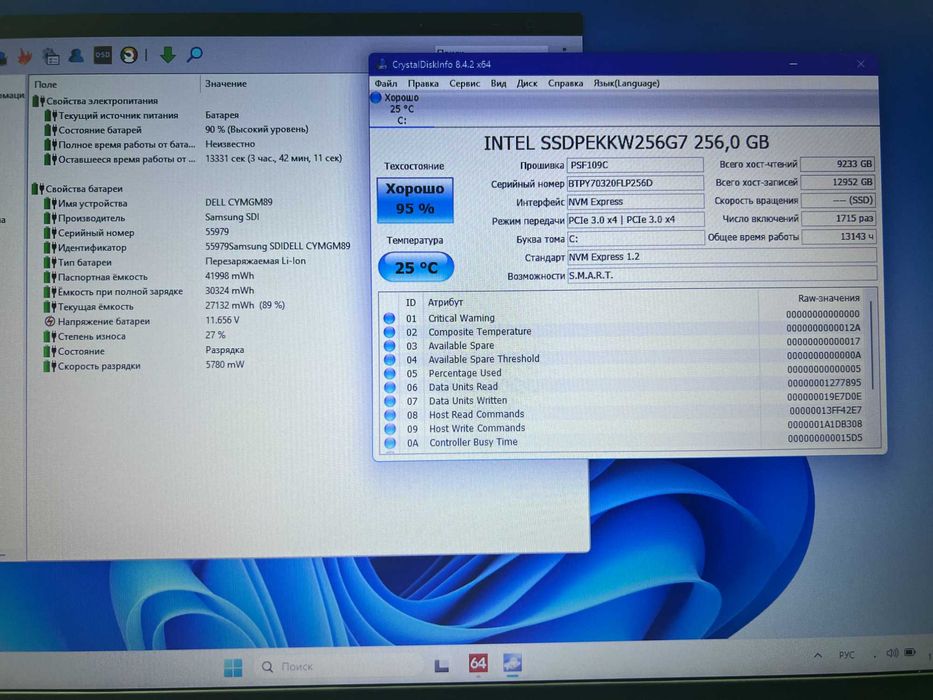Click the scrollbar of the SMART attribute list
The height and width of the screenshot is (700, 933).
coord(872,344)
